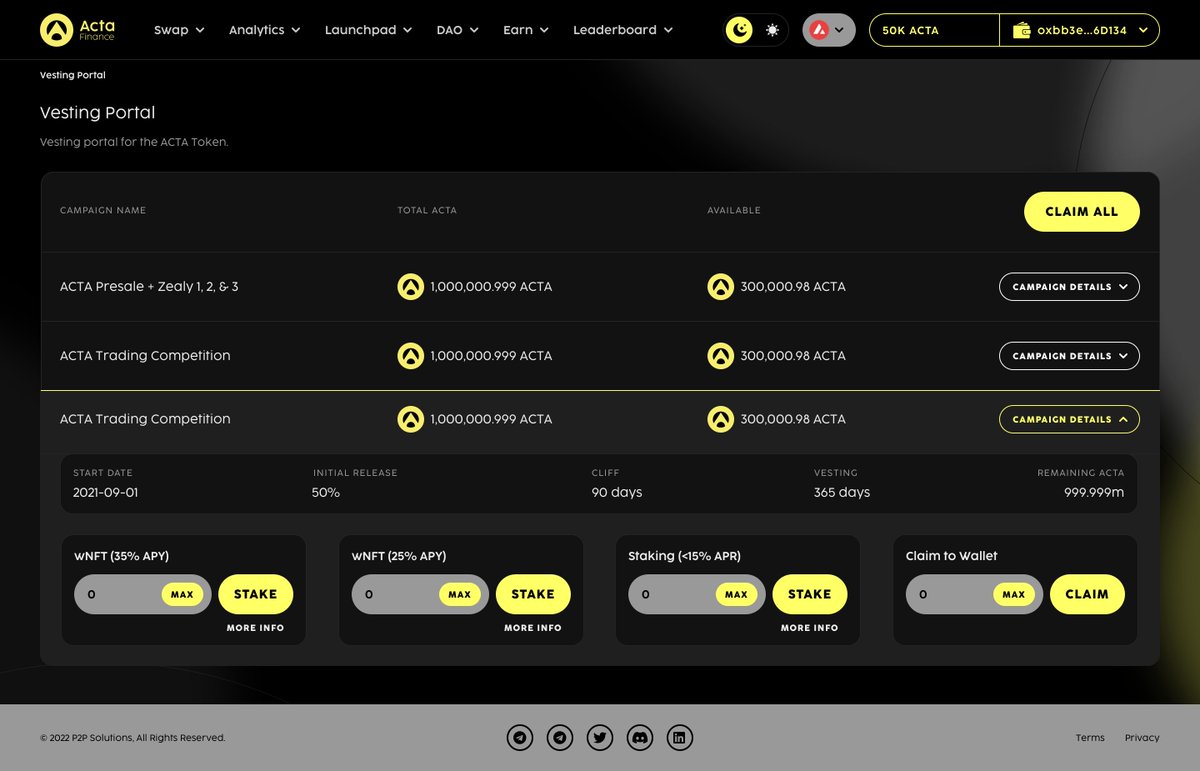Collapse Campaign Details of expanded Trading Competition
The width and height of the screenshot is (1200, 771).
click(x=1069, y=420)
